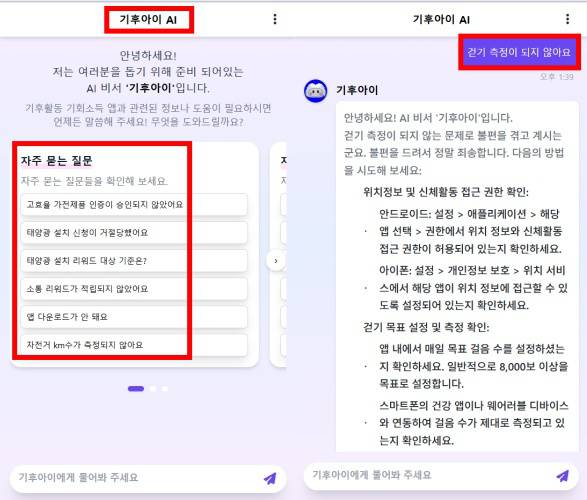Click the '기후아이 AI' title in right header

[x=441, y=19]
